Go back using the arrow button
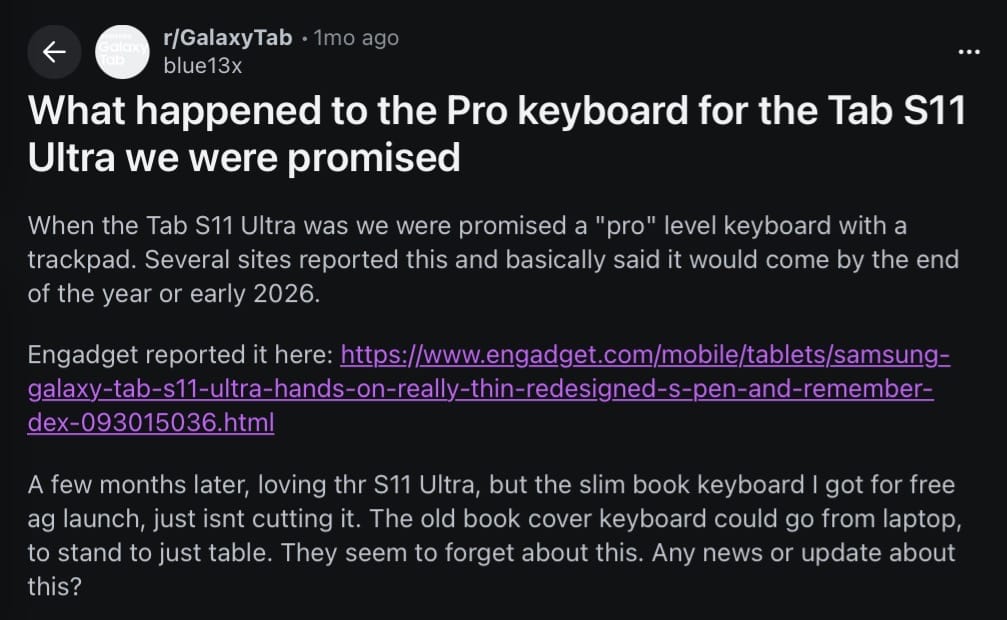This screenshot has height=620, width=1007. click(53, 52)
